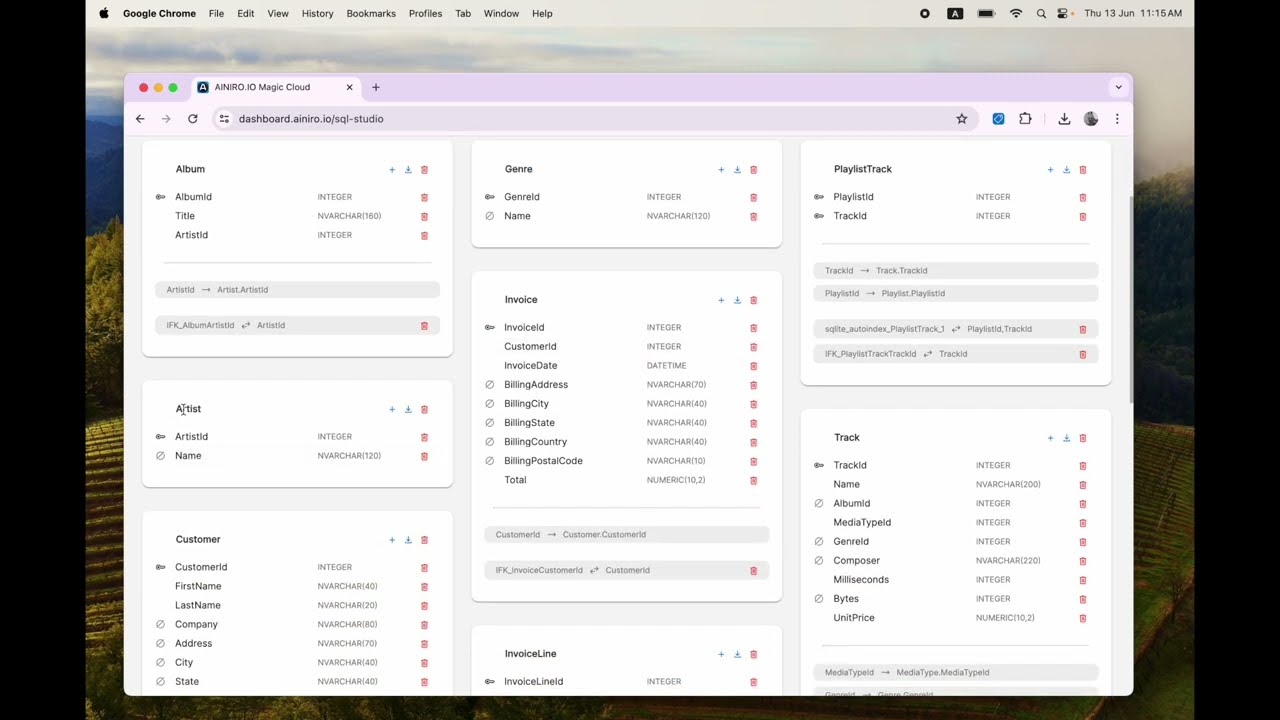Add a column to the InvoiceLine table

[721, 654]
